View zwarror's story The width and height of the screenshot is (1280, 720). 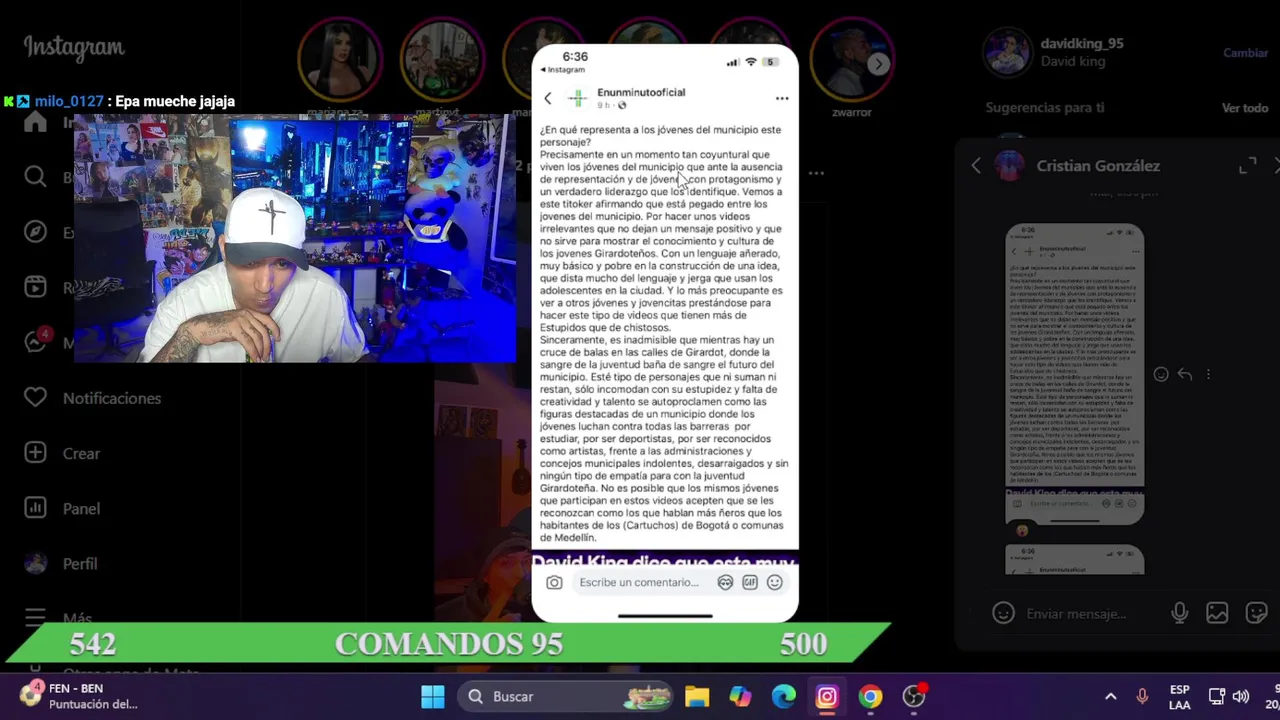pos(851,60)
